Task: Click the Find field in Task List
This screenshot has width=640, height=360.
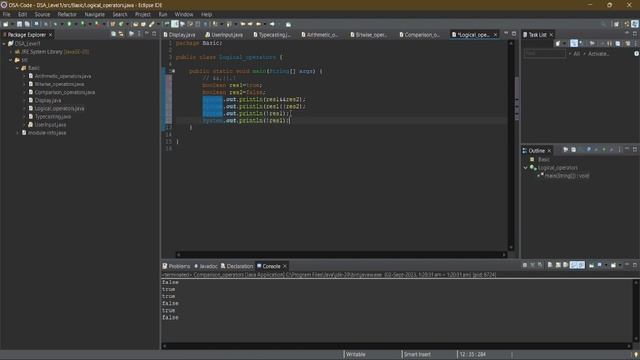Action: pyautogui.click(x=545, y=53)
